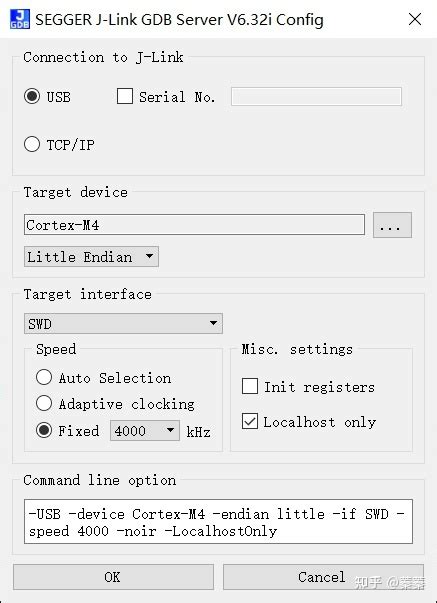Click the Cancel button
The height and width of the screenshot is (603, 437).
(x=323, y=577)
